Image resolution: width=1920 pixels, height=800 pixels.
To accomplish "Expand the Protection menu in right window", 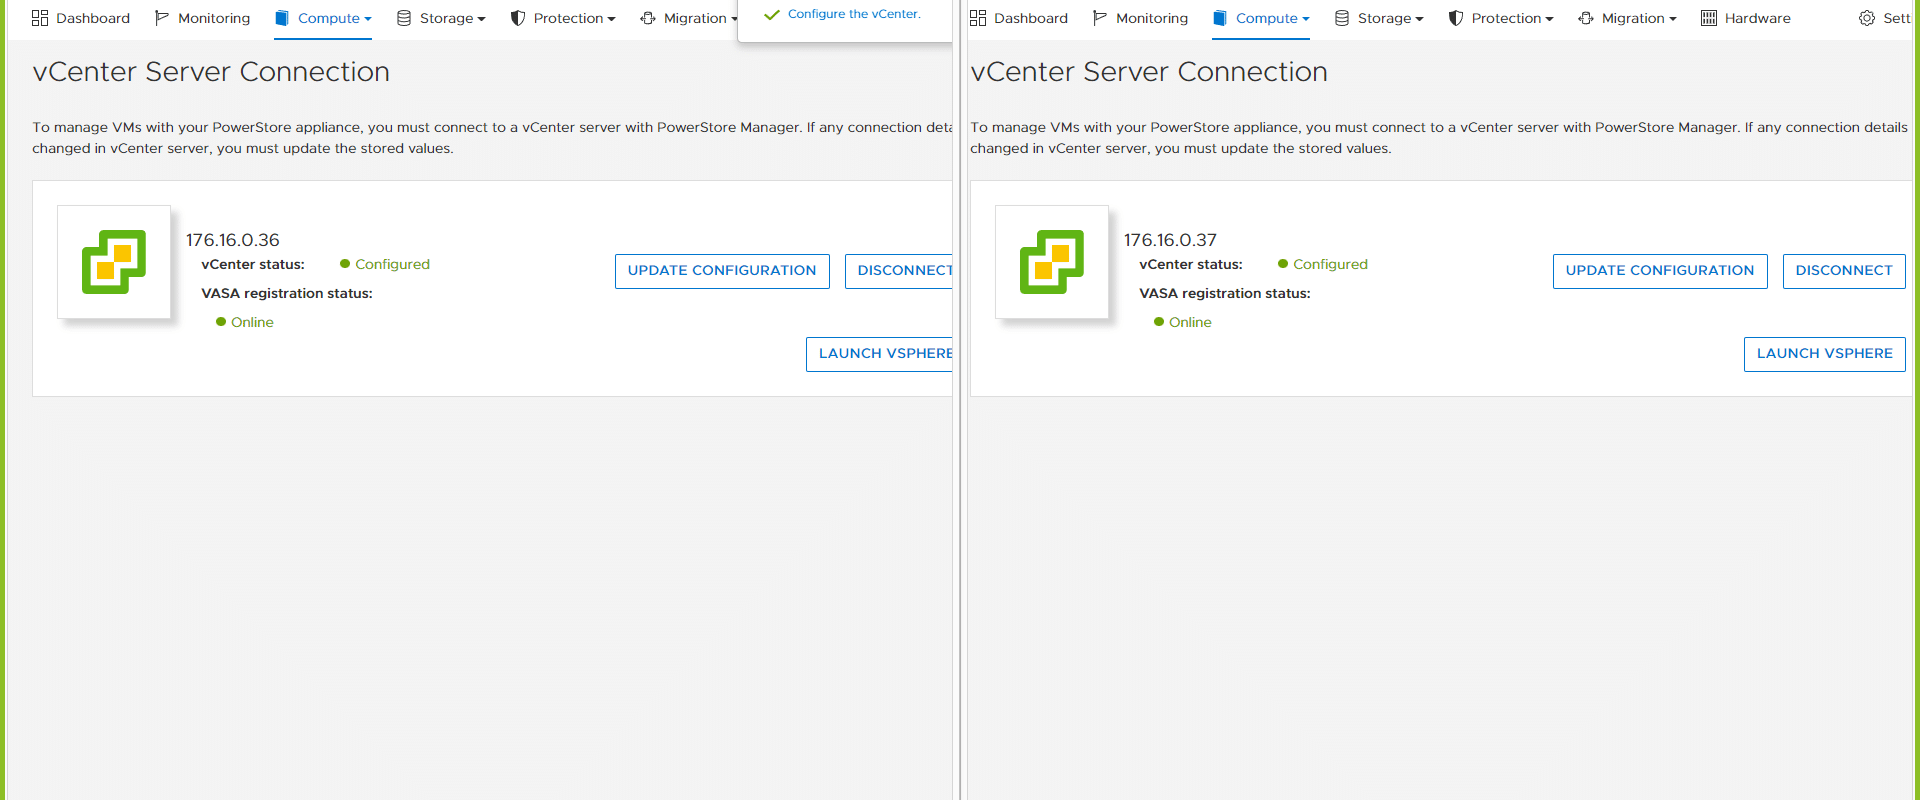I will [1501, 18].
